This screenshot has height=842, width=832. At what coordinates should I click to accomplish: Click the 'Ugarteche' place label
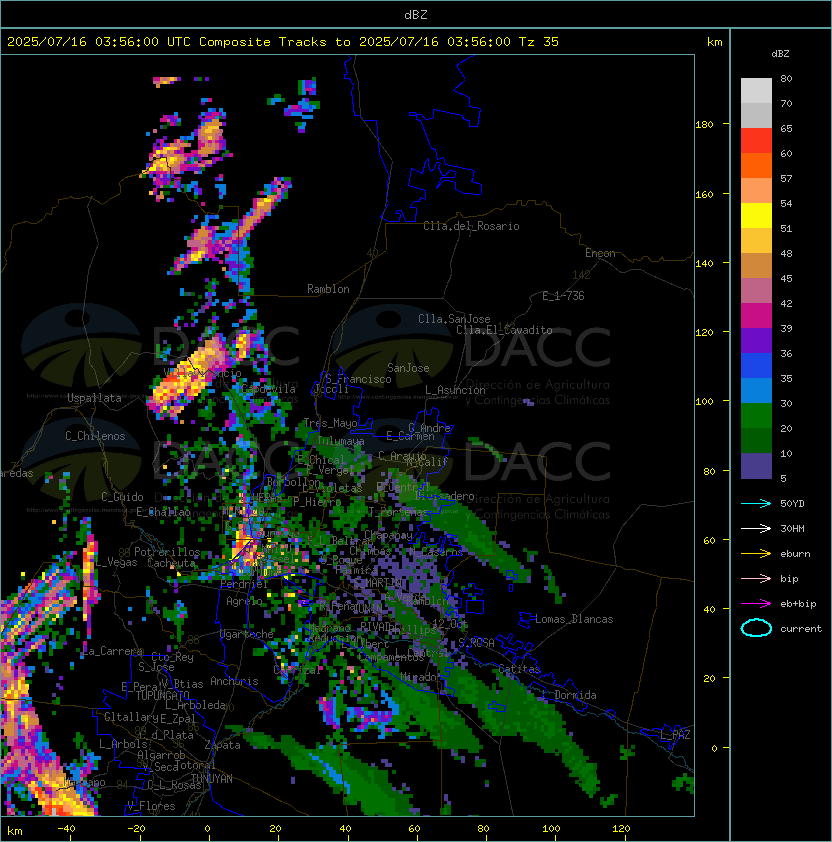click(247, 634)
